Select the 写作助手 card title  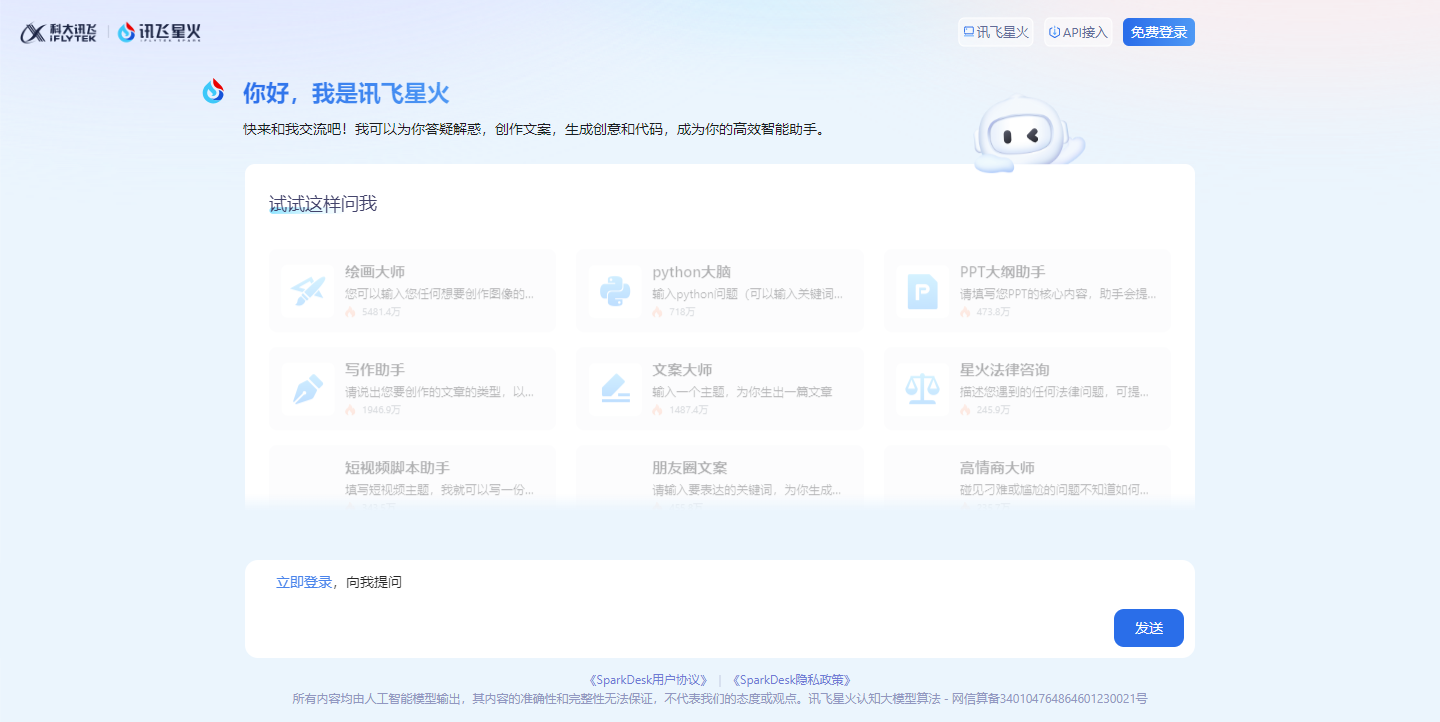coord(375,370)
